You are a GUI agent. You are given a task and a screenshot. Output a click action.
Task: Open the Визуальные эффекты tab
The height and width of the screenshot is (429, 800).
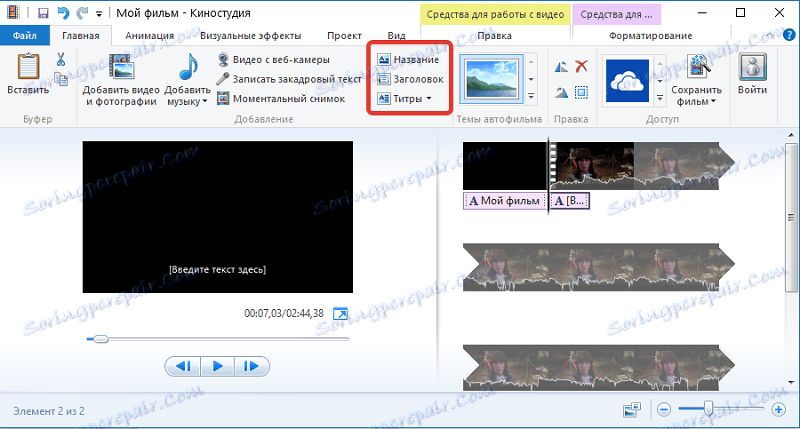click(251, 36)
